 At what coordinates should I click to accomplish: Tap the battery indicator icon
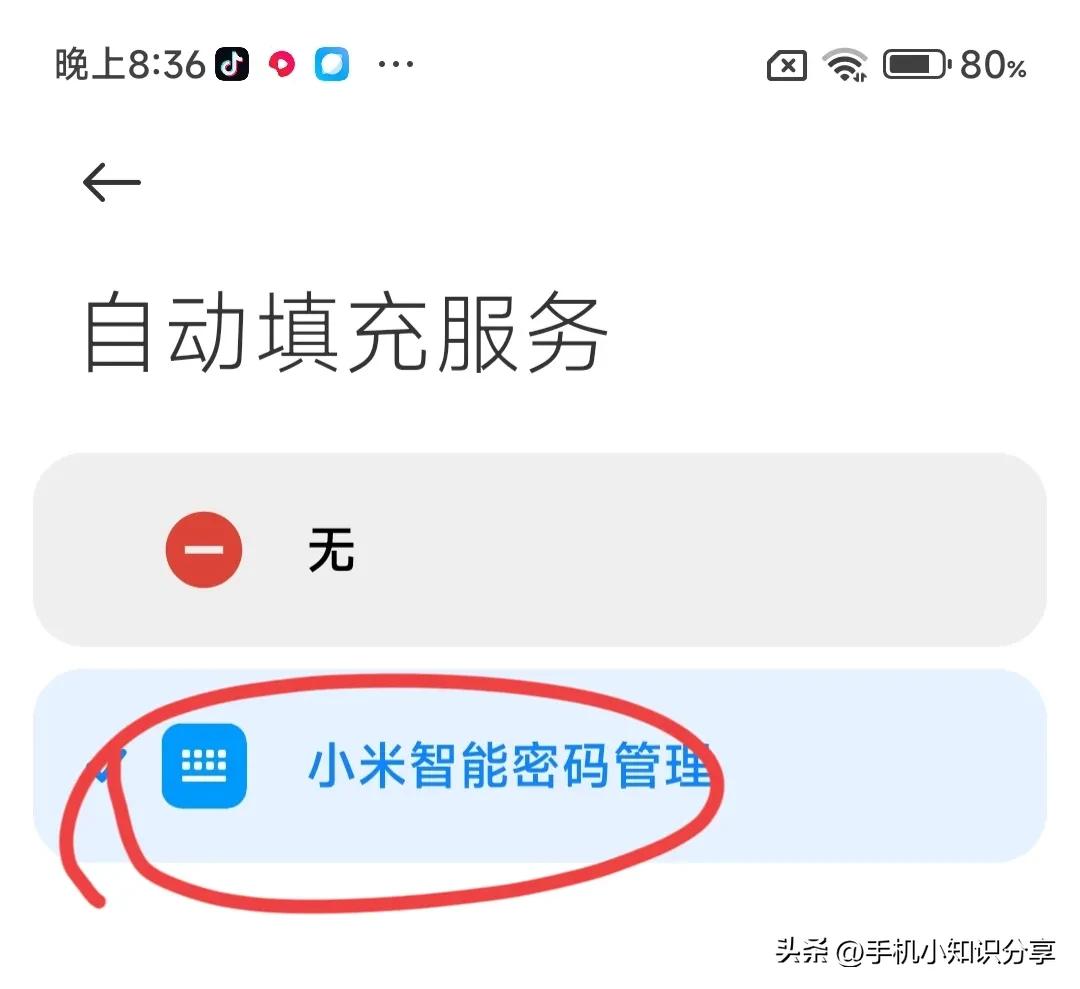(917, 65)
